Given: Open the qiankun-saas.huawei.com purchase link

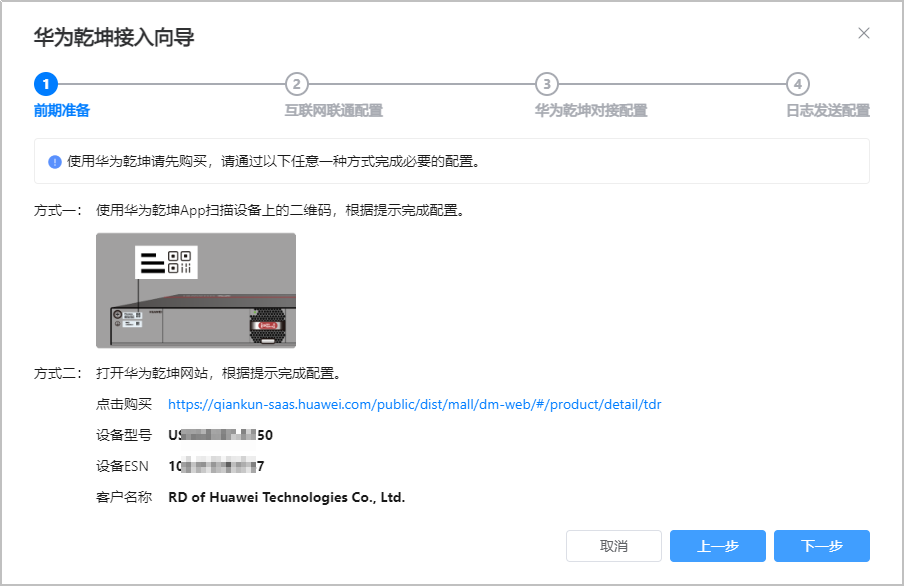Looking at the screenshot, I should click(415, 404).
